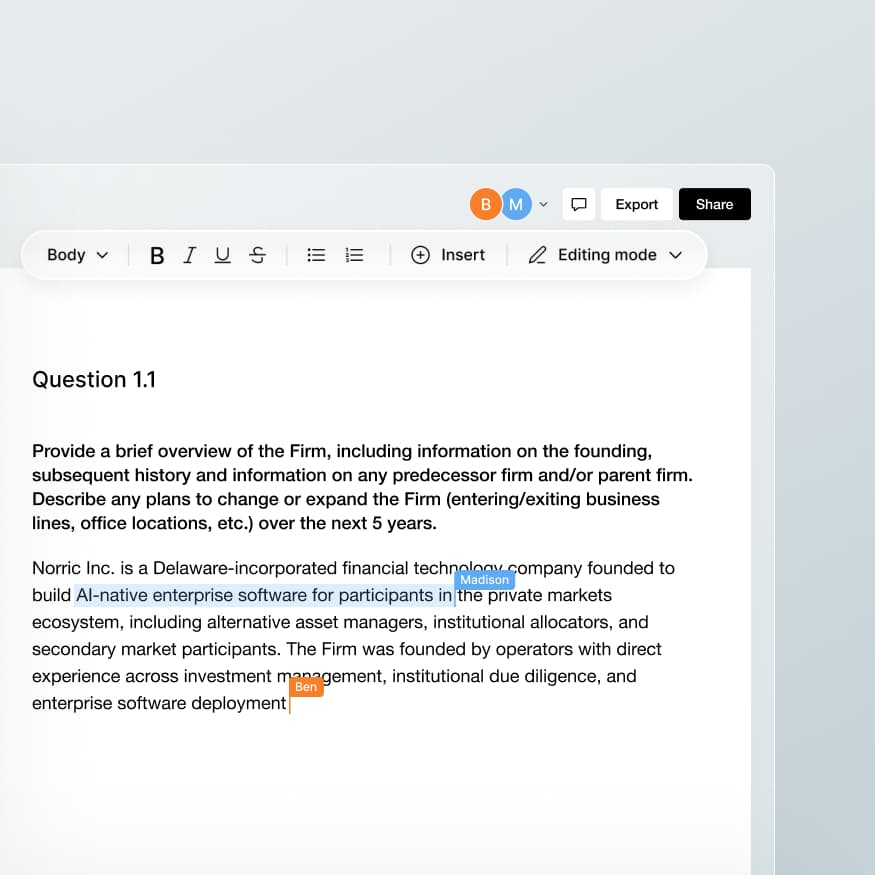The height and width of the screenshot is (875, 875).
Task: Select Ben's collaborator avatar
Action: 486,204
